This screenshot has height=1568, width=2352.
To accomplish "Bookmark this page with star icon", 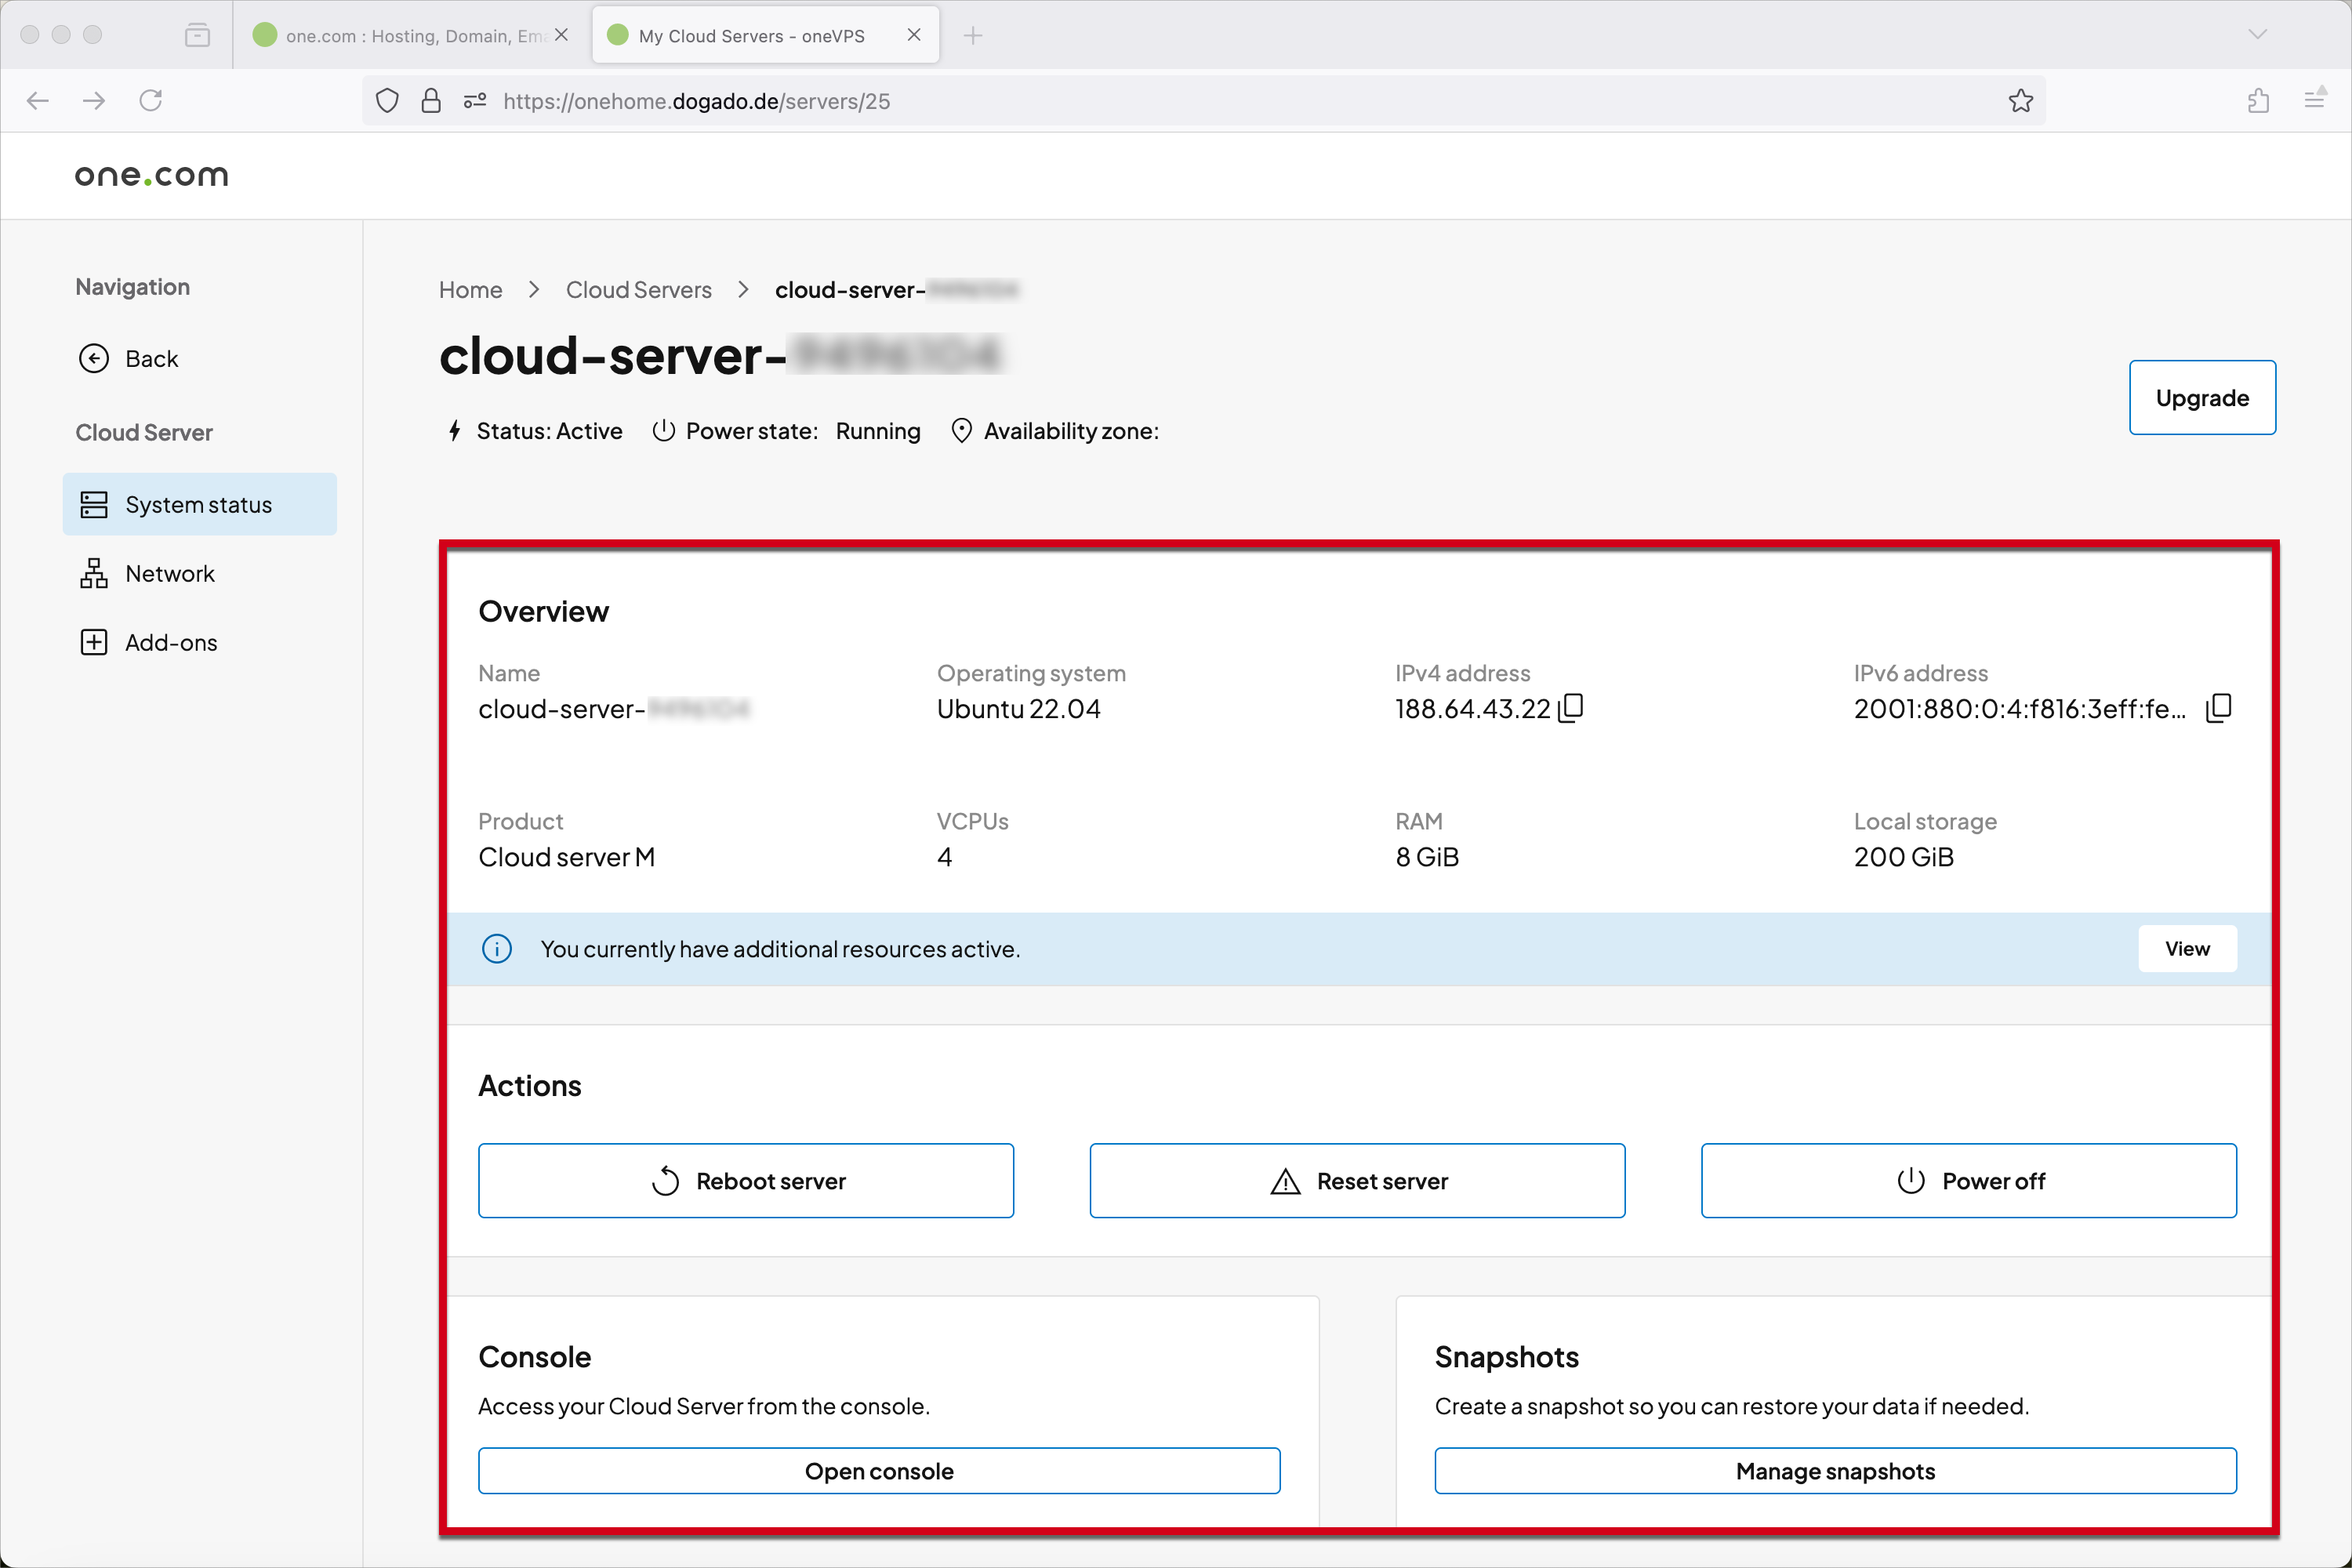I will click(2020, 101).
